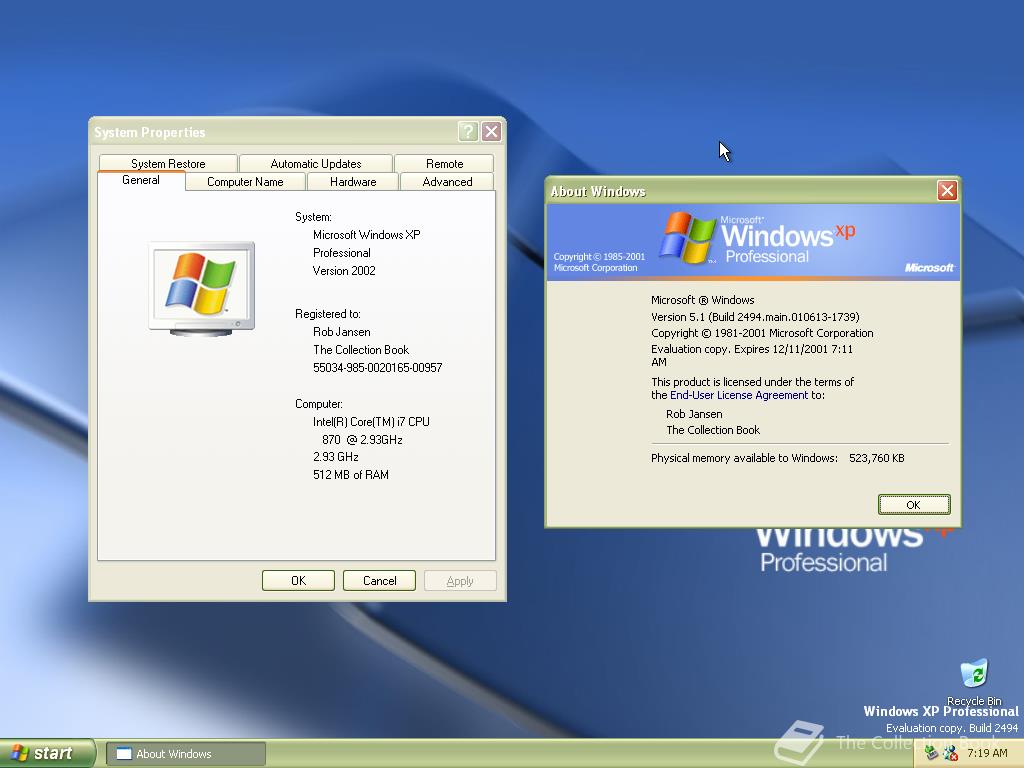The width and height of the screenshot is (1024, 768).
Task: Click the 'Registered to:' label
Action: pos(328,314)
